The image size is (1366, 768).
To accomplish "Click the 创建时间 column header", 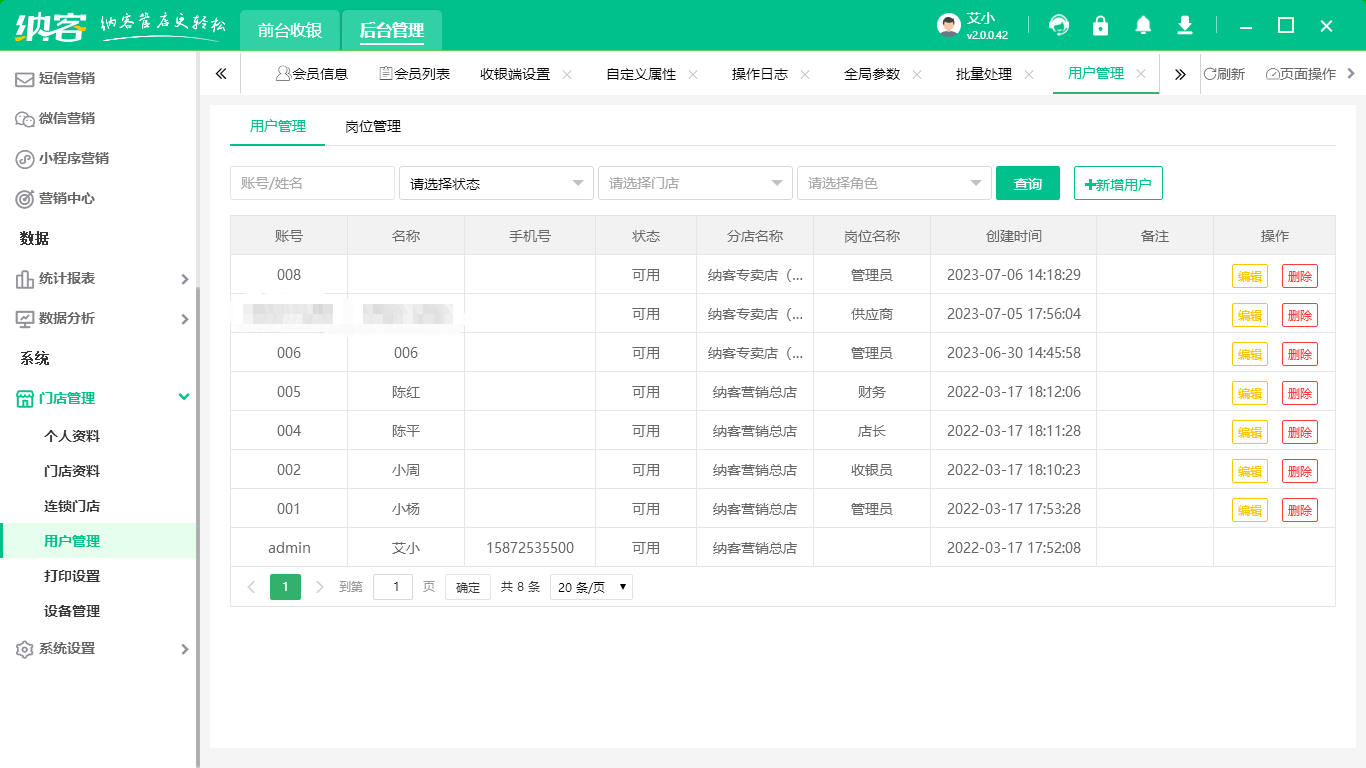I will point(1013,236).
